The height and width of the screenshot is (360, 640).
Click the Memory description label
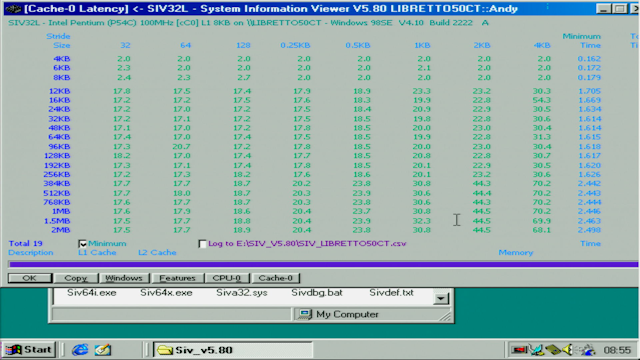point(516,253)
